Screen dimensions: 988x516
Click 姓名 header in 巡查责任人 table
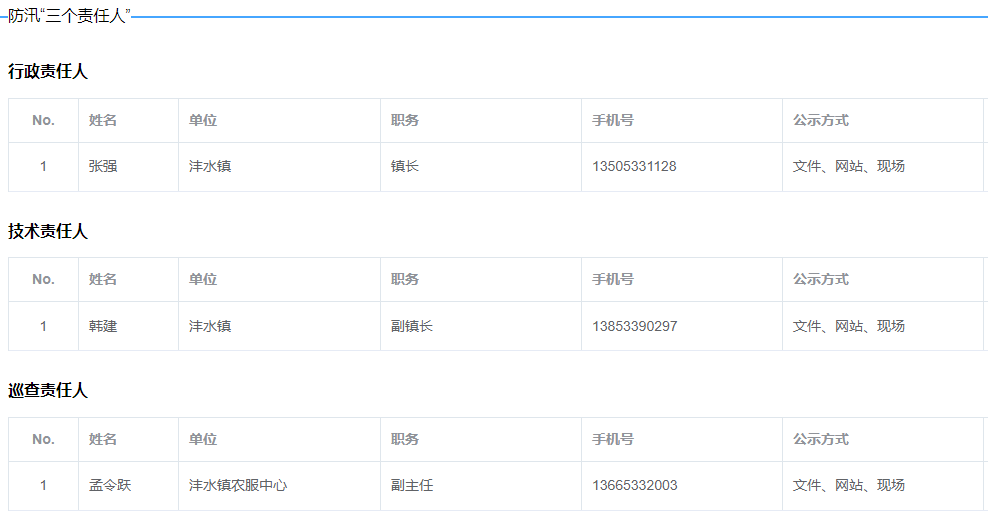103,439
